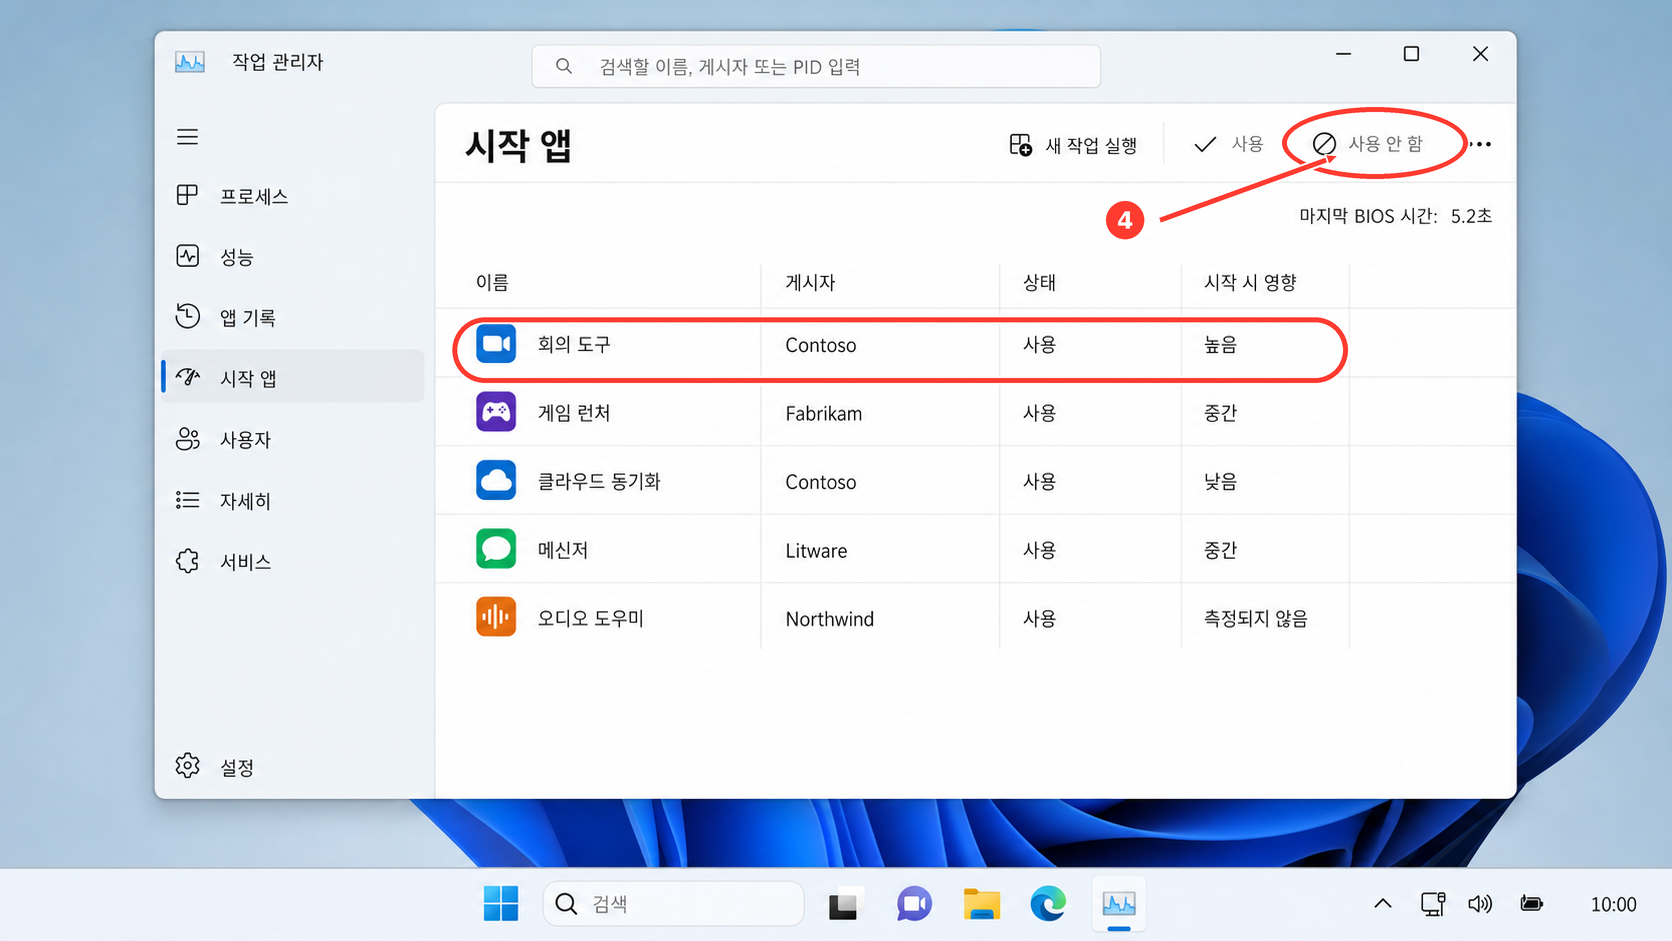This screenshot has height=941, width=1672.
Task: Click the Northwind publisher cell
Action: coord(829,619)
